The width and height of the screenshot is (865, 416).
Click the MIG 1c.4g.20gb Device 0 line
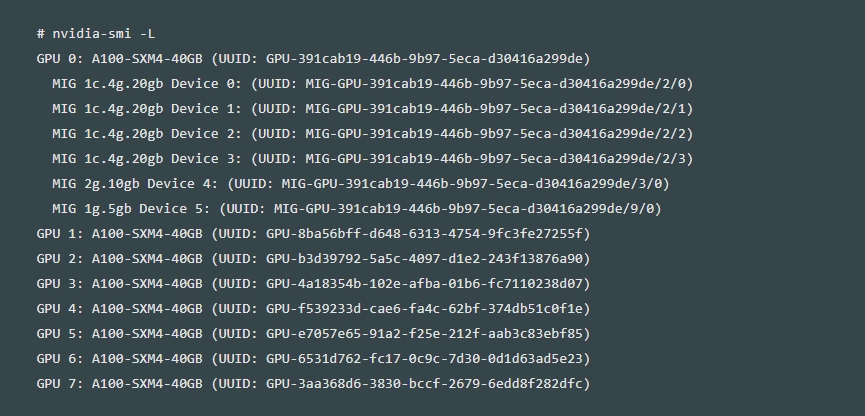pos(373,84)
